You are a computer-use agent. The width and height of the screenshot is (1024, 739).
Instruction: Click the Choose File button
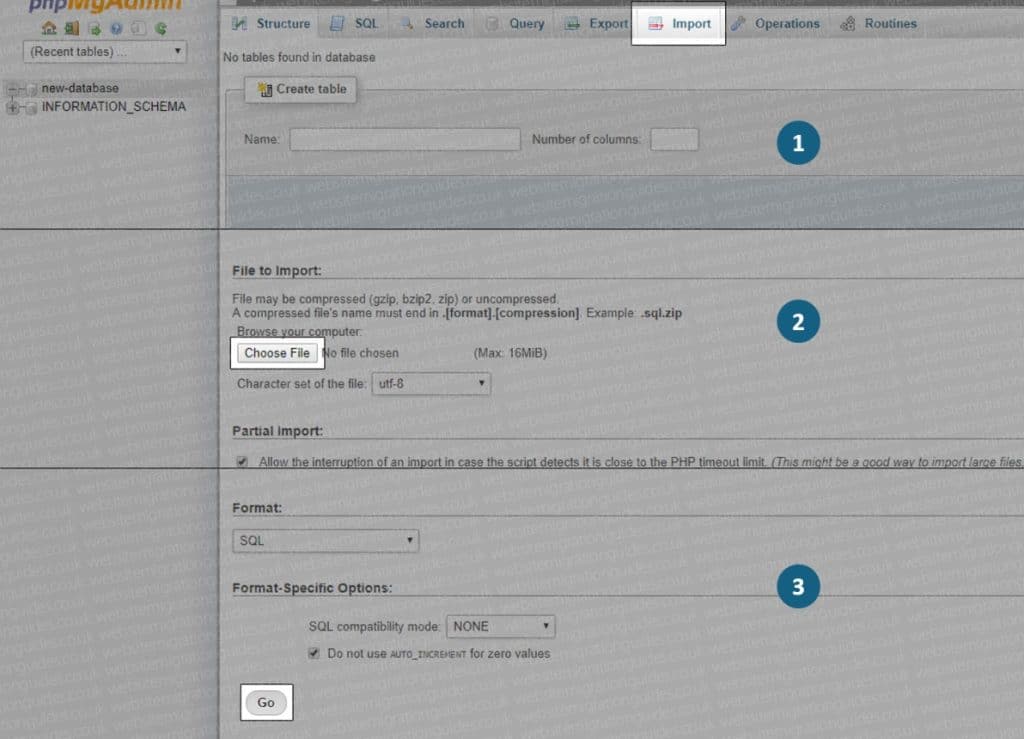click(277, 353)
